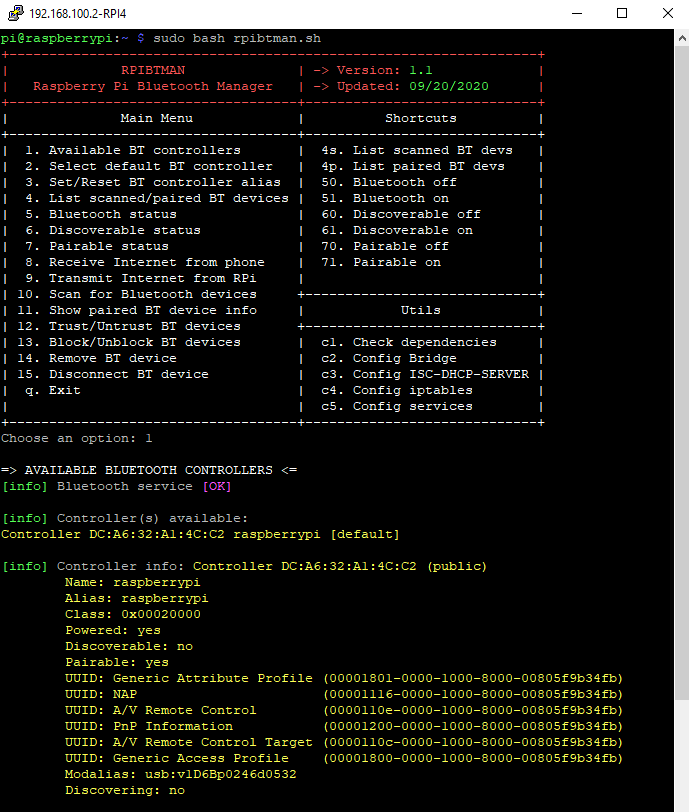Click '61. Discoverable on' shortcut

tap(397, 231)
